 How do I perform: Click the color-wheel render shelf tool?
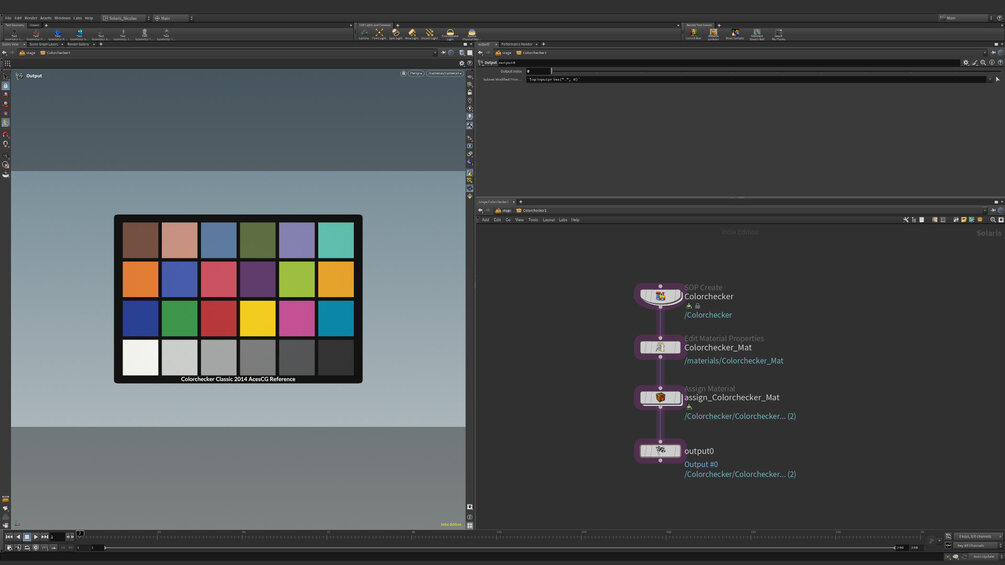pos(735,33)
